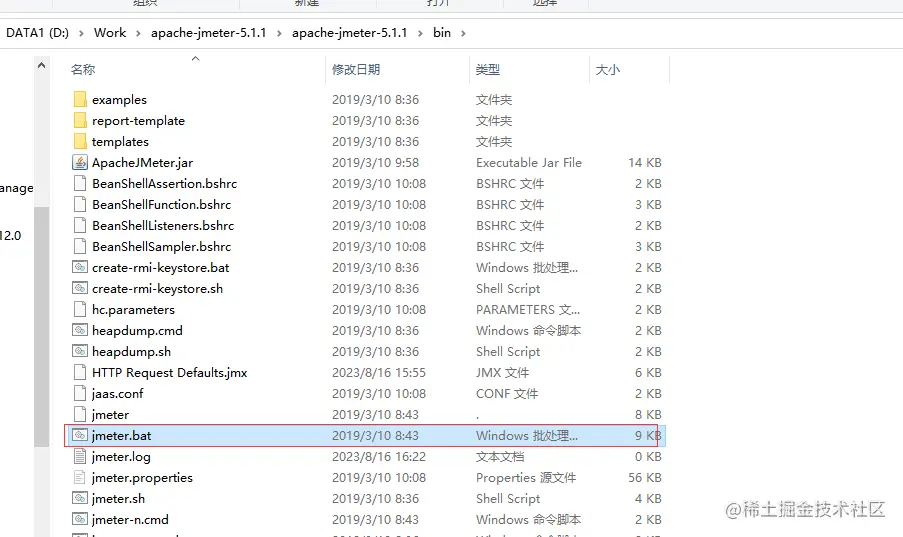Click the jmeter.properties file icon
This screenshot has height=537, width=903.
tap(80, 477)
